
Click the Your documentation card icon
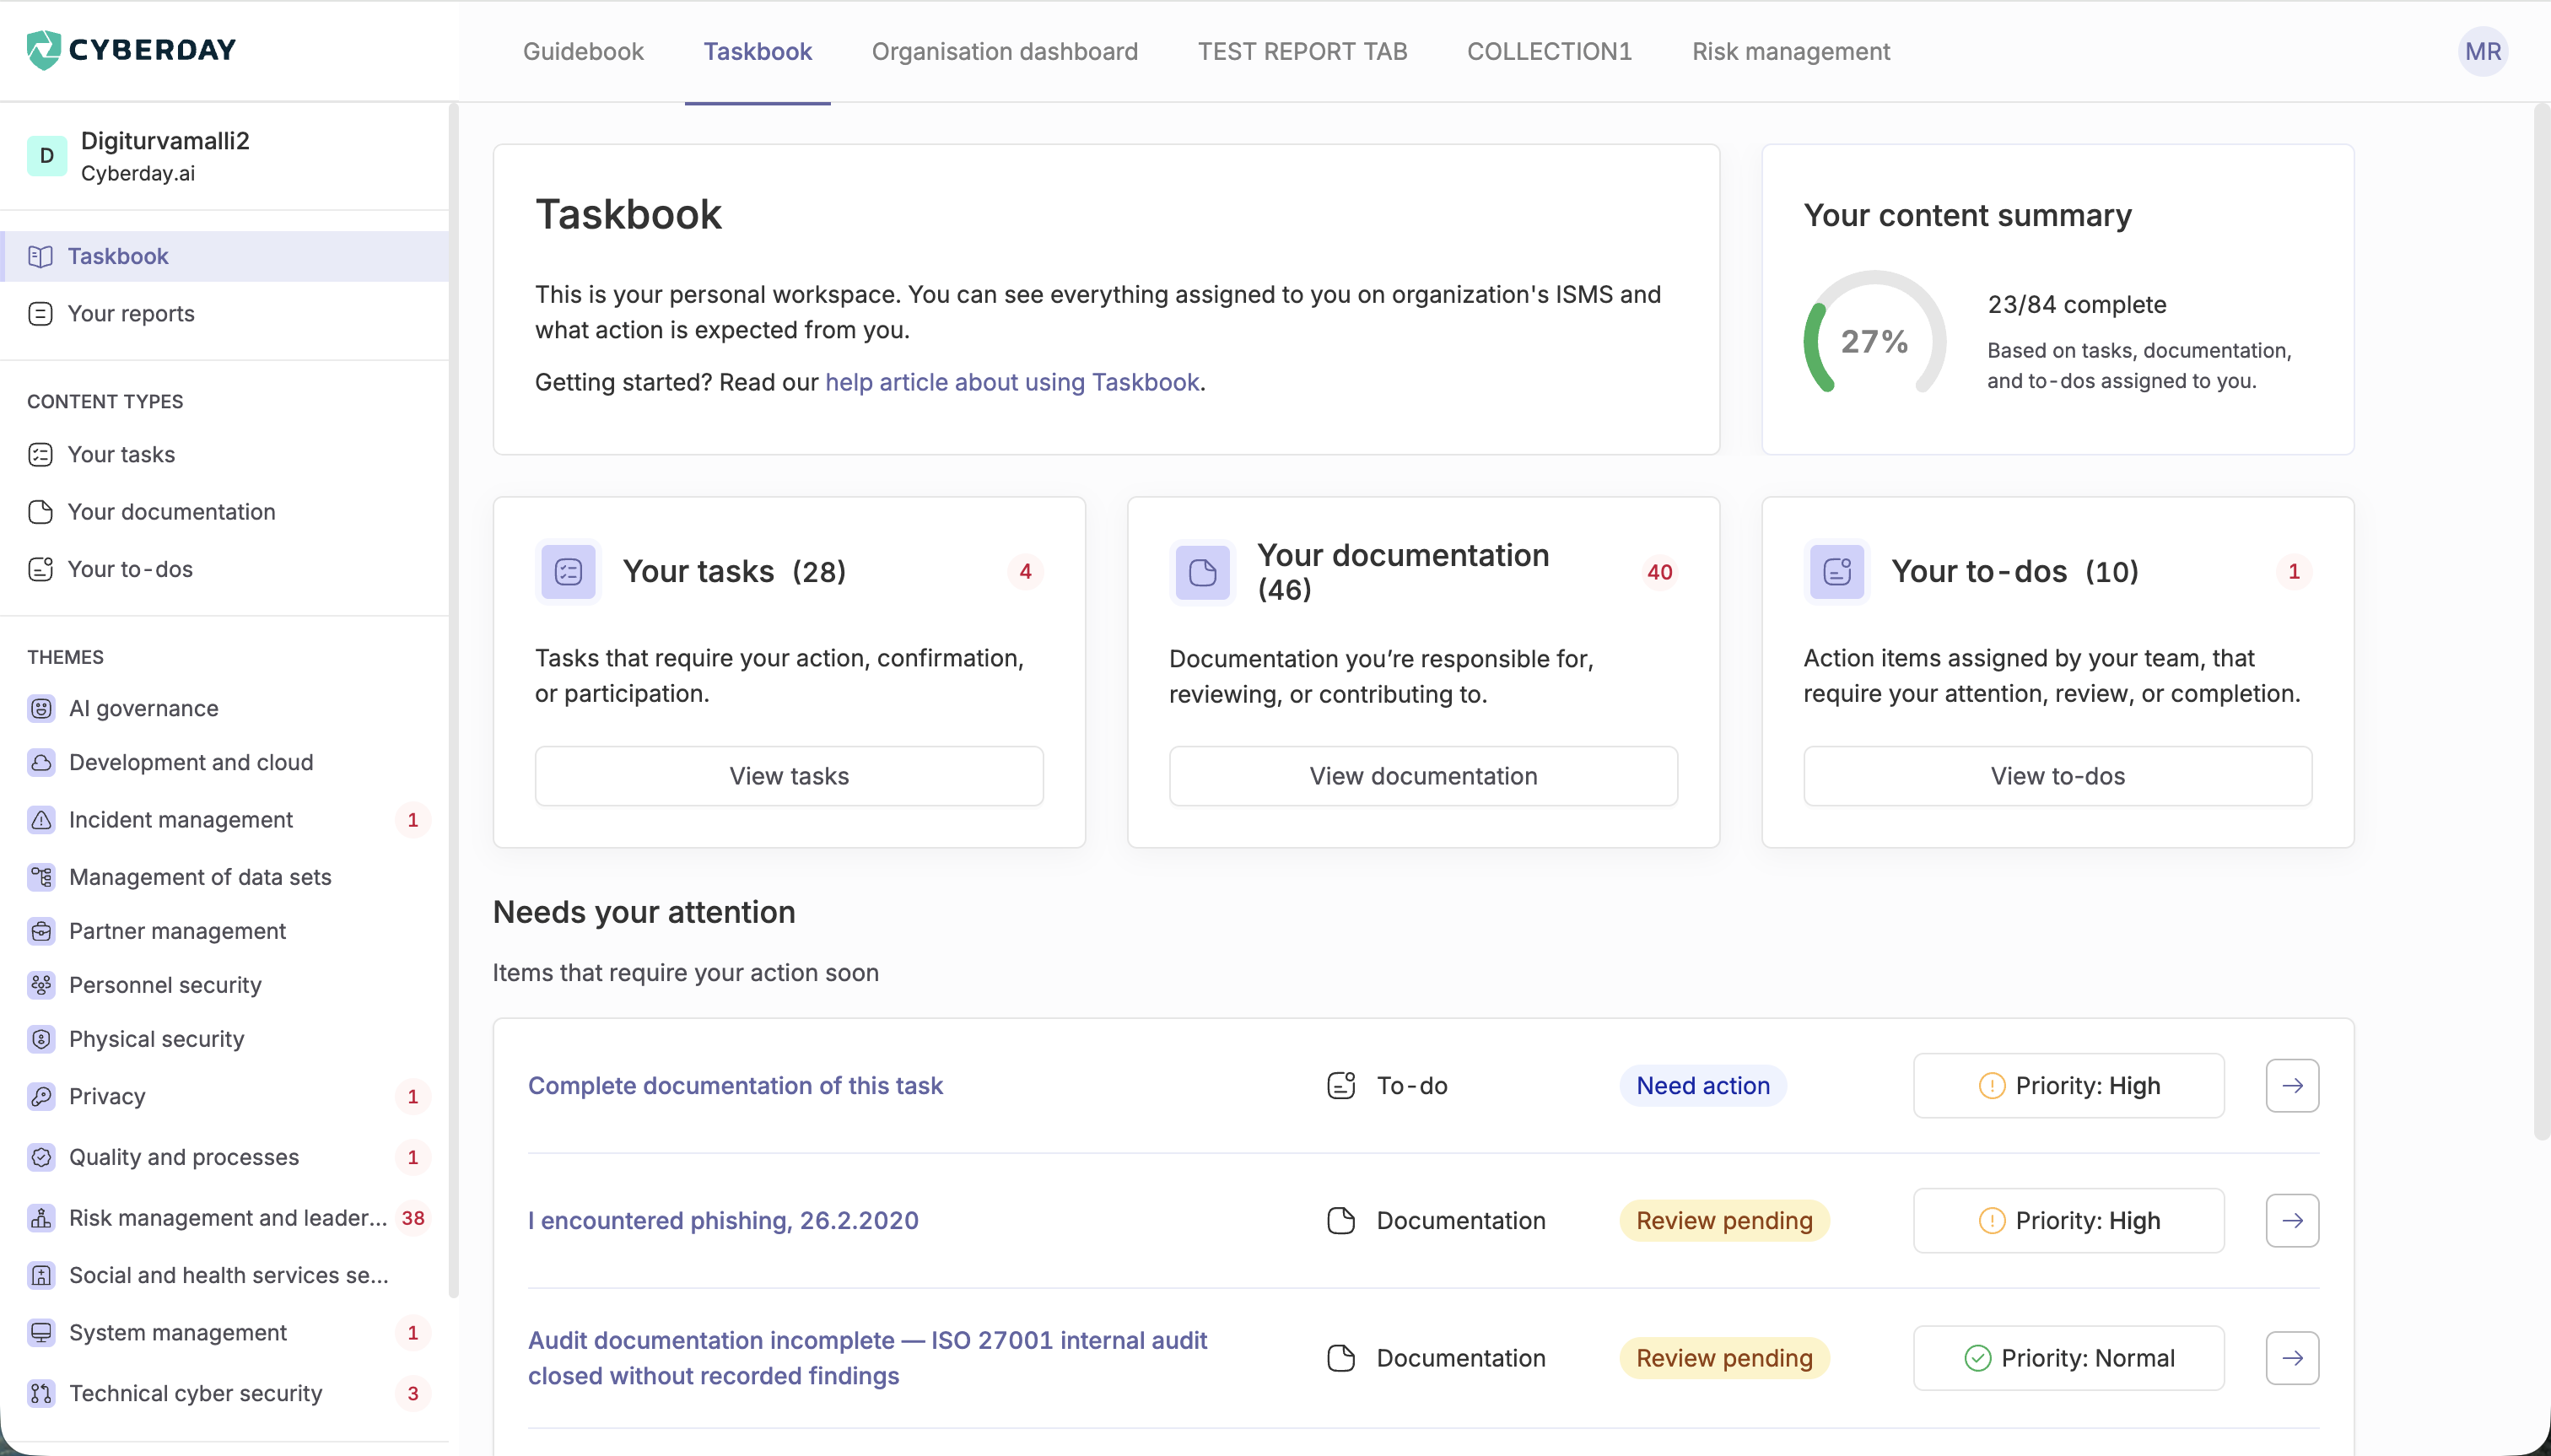click(1202, 572)
